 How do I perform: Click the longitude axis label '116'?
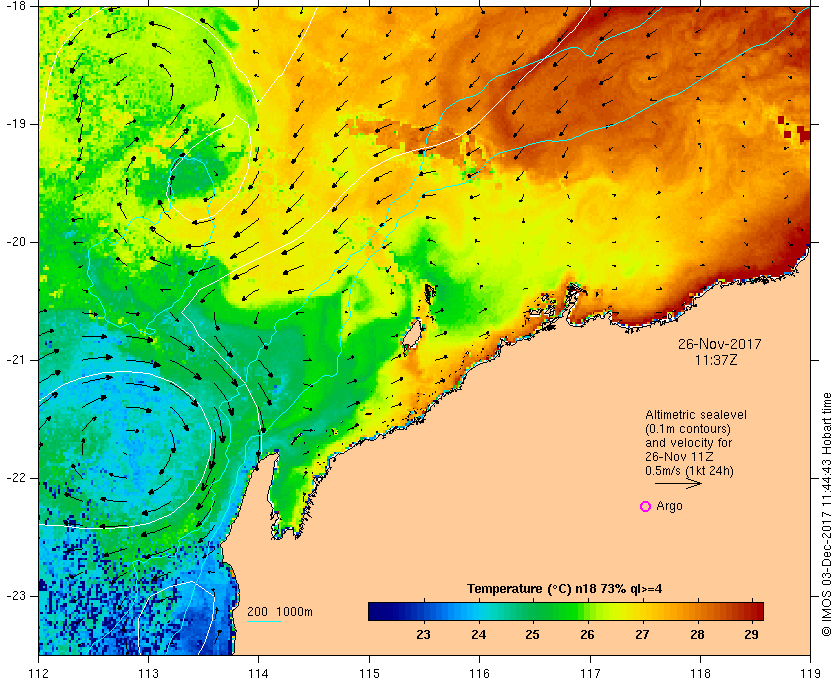click(479, 673)
